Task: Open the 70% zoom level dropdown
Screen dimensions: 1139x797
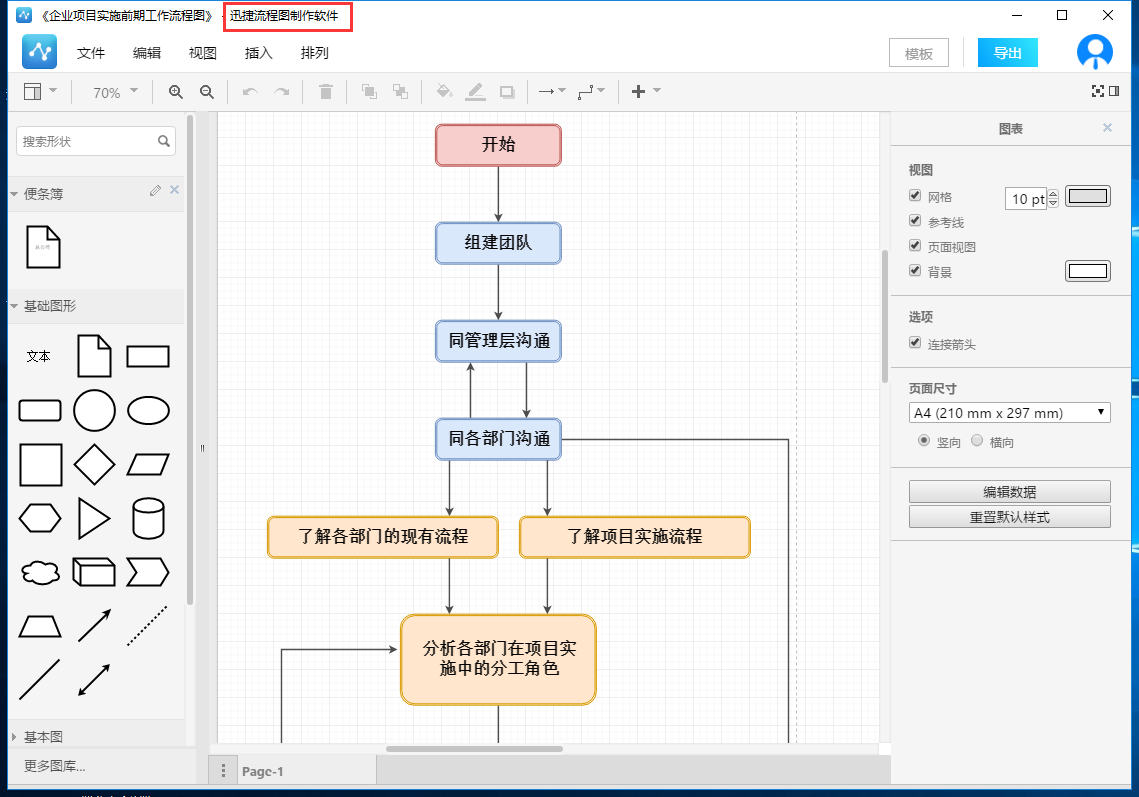Action: (x=115, y=92)
